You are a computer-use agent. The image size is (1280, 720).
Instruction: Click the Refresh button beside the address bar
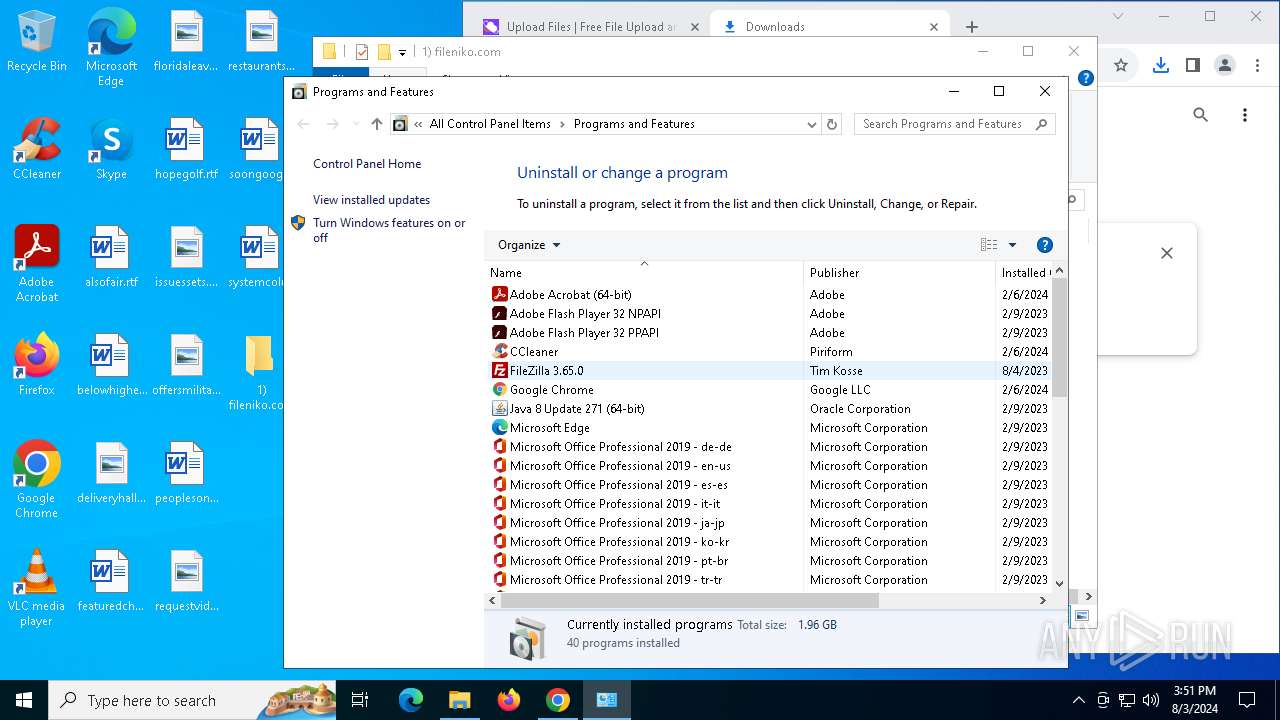[x=832, y=124]
